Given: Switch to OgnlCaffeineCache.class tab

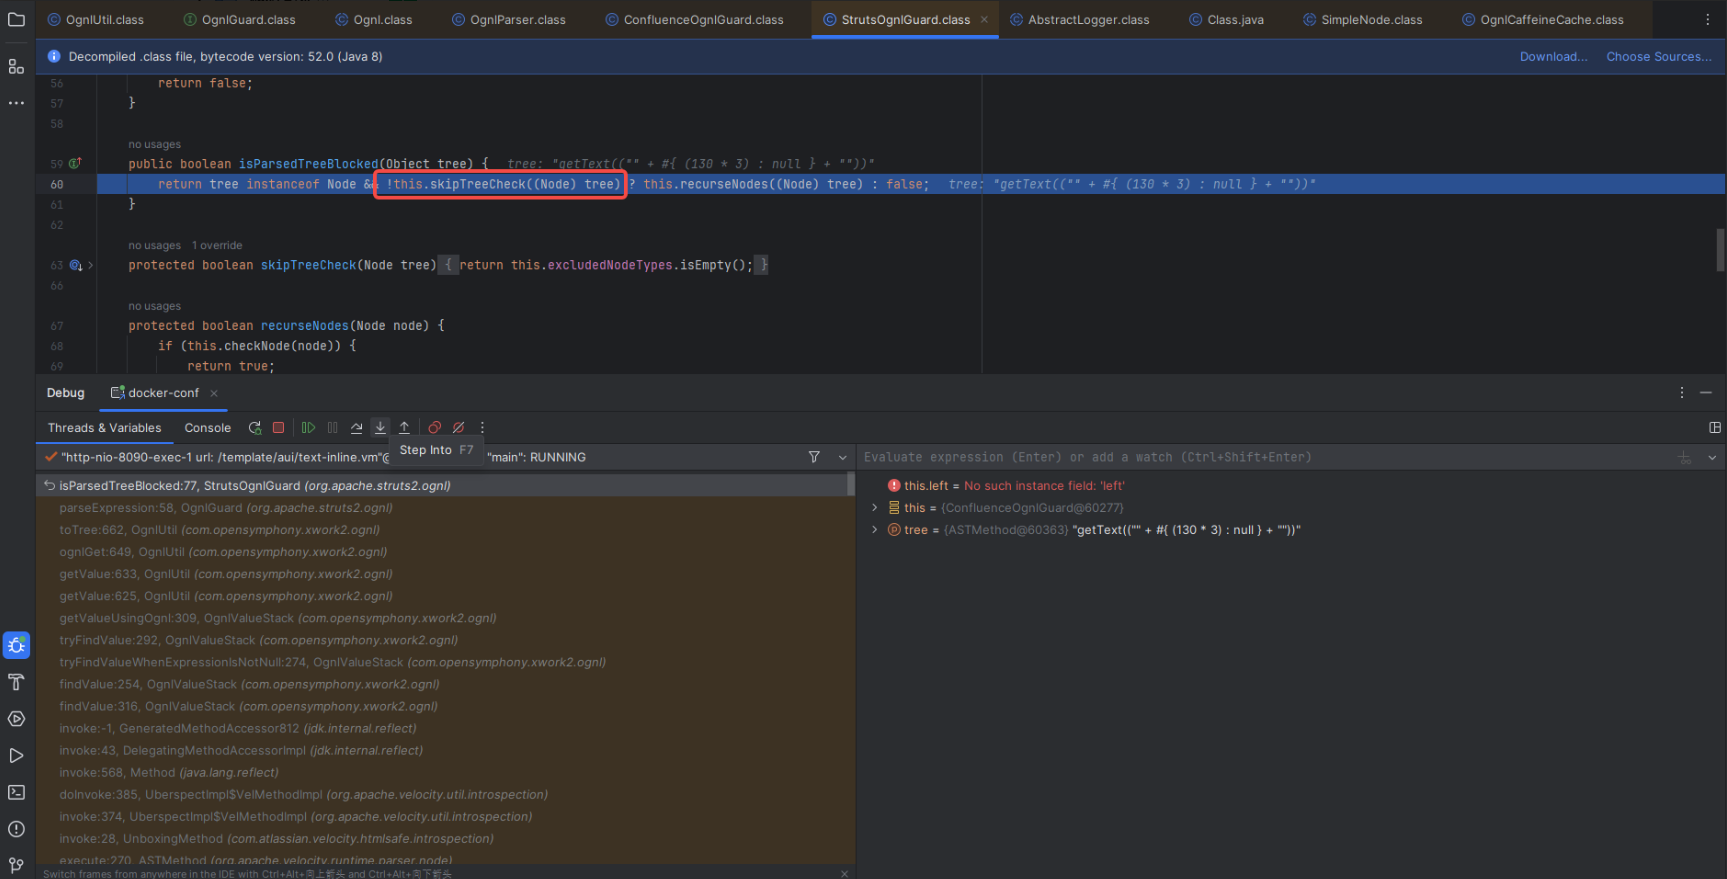Looking at the screenshot, I should (1543, 19).
